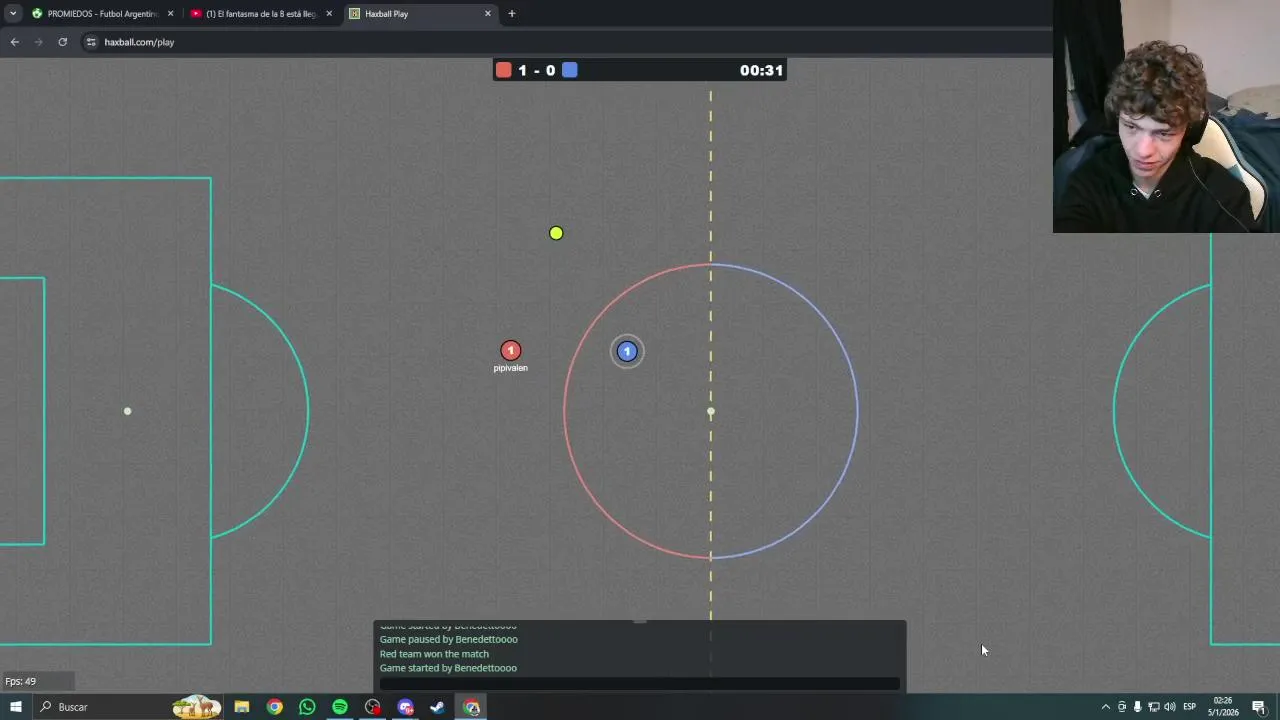This screenshot has height=720, width=1280.
Task: Open Discord from the taskbar
Action: [405, 707]
